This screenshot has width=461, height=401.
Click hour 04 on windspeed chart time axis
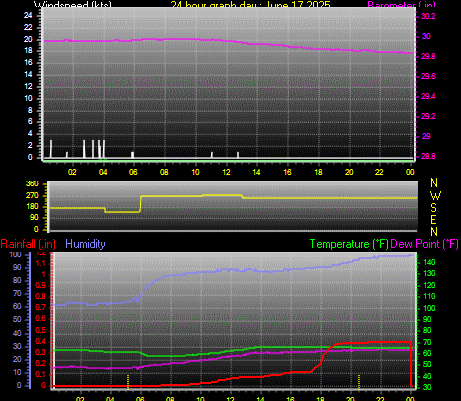[103, 172]
